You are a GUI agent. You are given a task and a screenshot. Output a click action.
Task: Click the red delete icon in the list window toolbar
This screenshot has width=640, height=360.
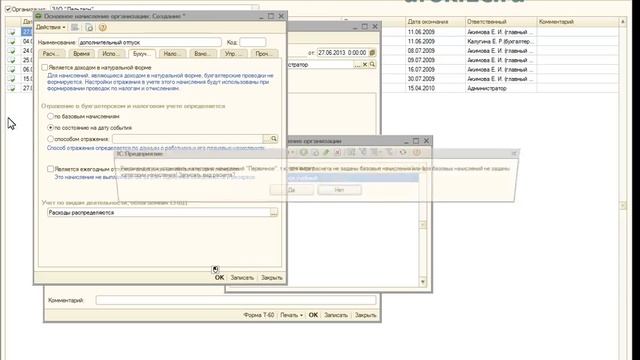coord(338,152)
